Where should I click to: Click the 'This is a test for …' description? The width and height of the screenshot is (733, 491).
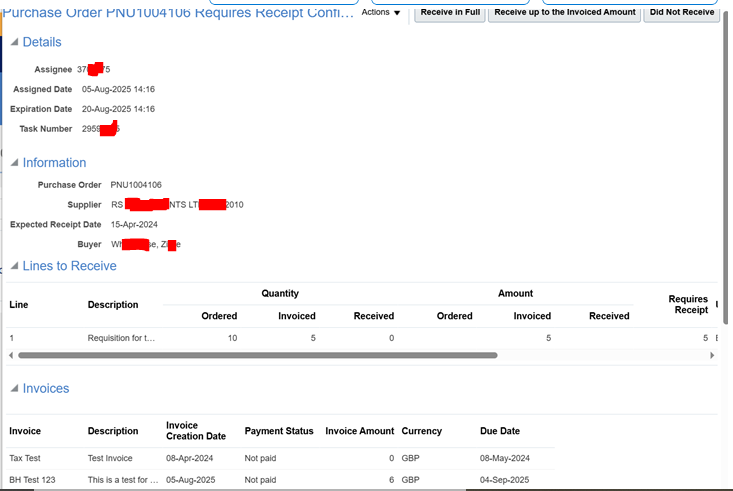[123, 480]
